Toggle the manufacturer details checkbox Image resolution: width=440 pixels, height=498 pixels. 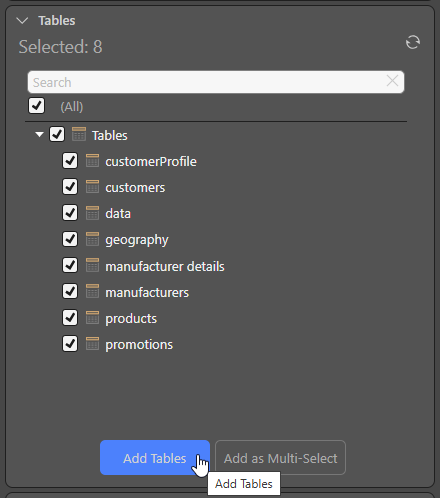click(x=70, y=265)
